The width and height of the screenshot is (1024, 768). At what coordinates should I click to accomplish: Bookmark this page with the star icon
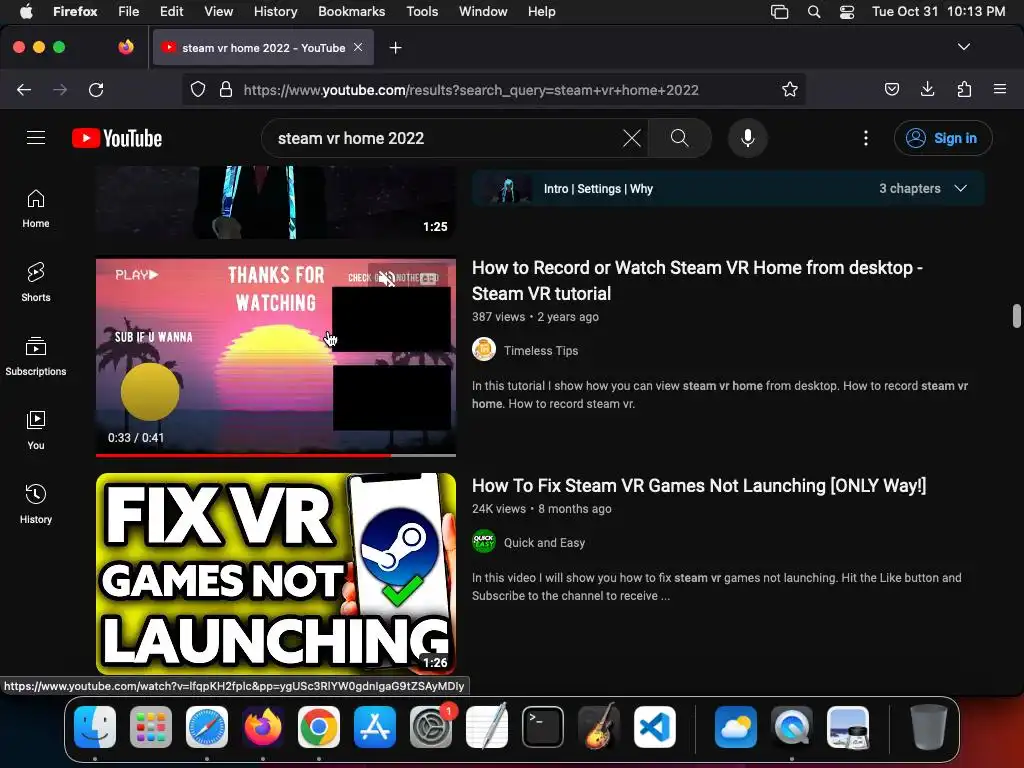click(x=790, y=89)
